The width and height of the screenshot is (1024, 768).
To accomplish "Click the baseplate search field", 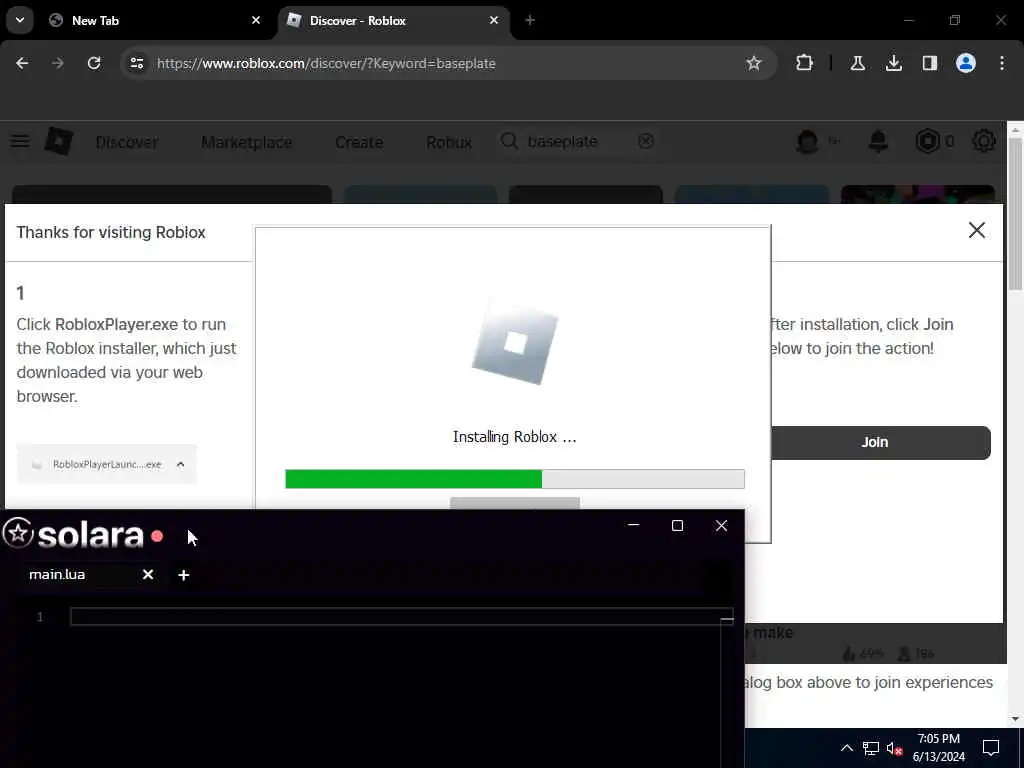I will (578, 141).
